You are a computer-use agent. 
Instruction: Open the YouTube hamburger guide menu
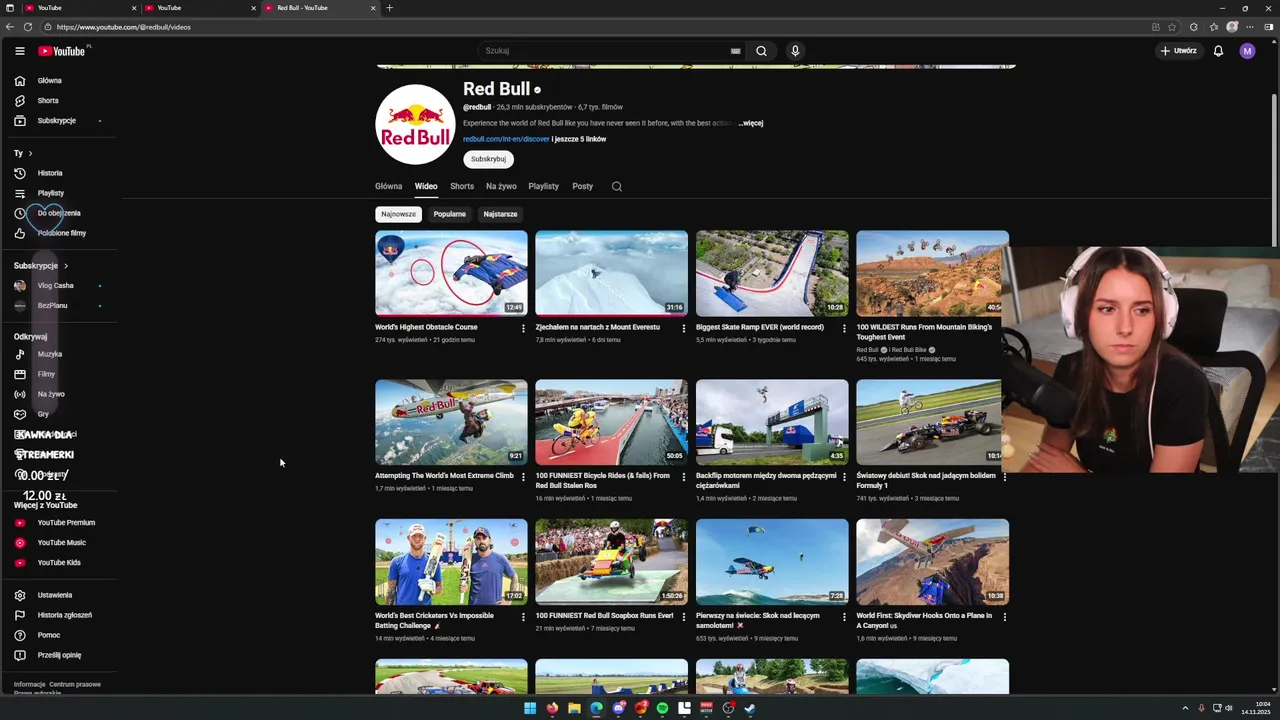[20, 51]
